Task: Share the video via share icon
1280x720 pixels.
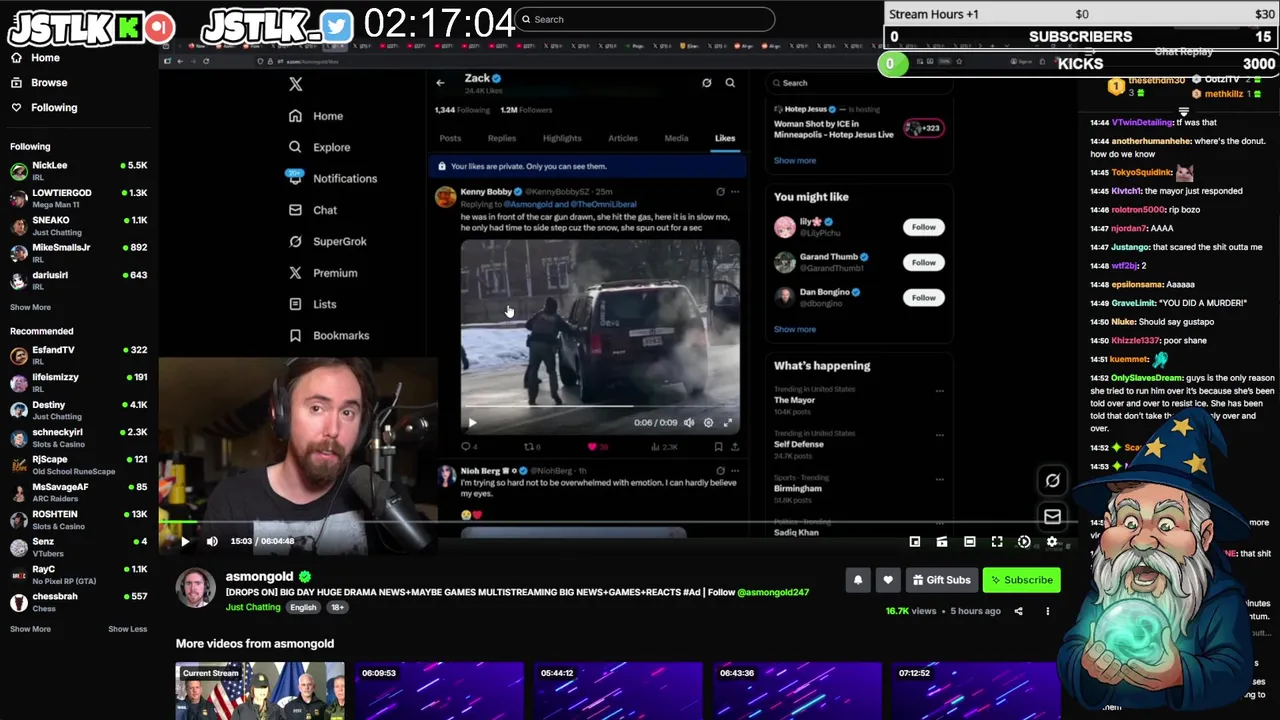Action: pyautogui.click(x=1019, y=611)
